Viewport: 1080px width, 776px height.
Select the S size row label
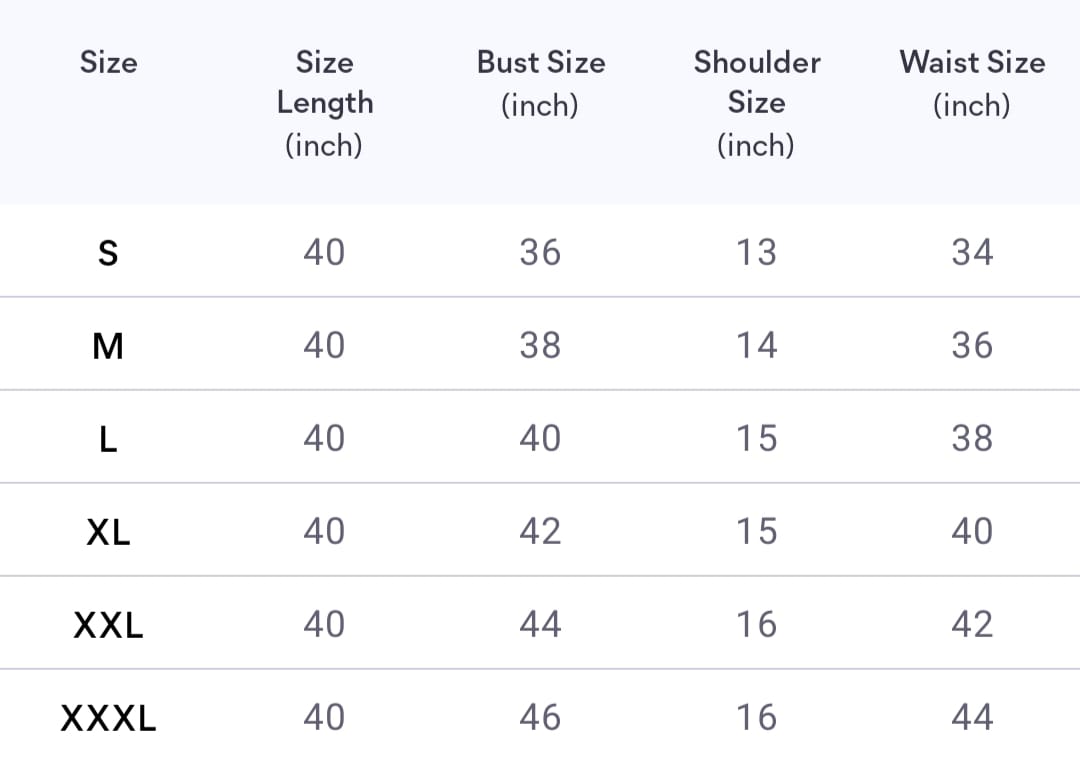click(108, 253)
